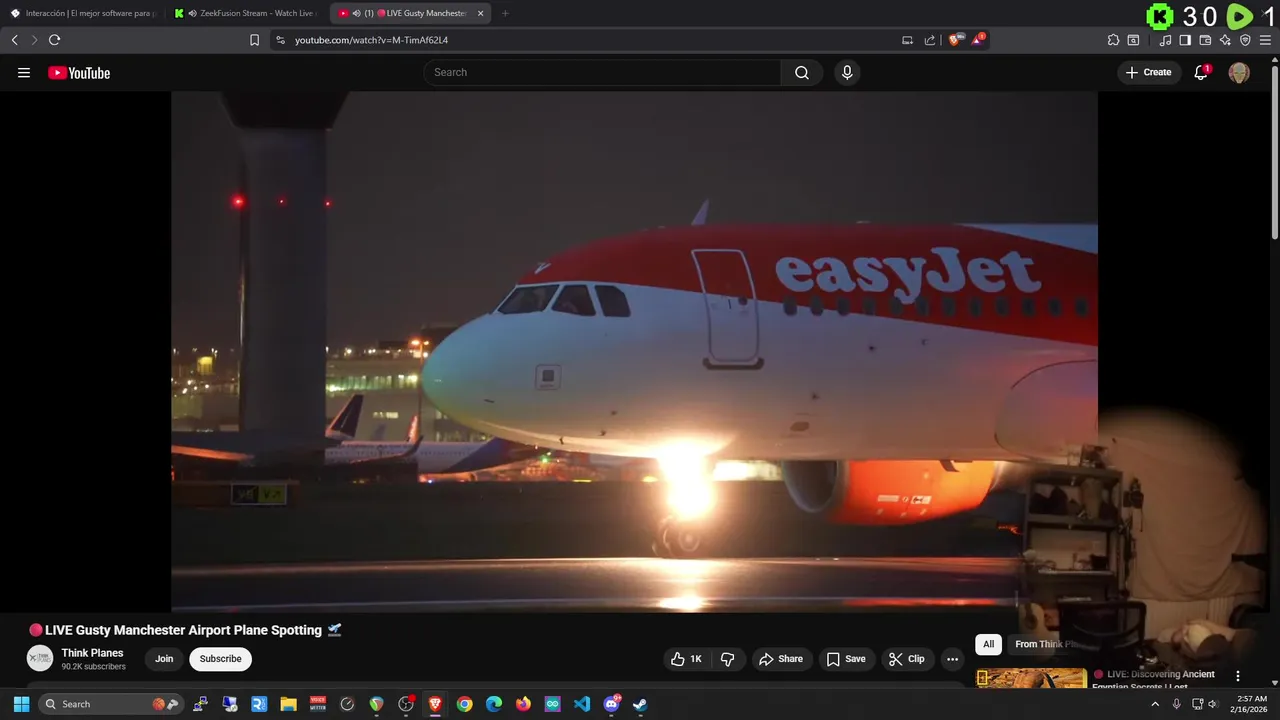
Task: Open Discord from the taskbar
Action: coord(611,704)
